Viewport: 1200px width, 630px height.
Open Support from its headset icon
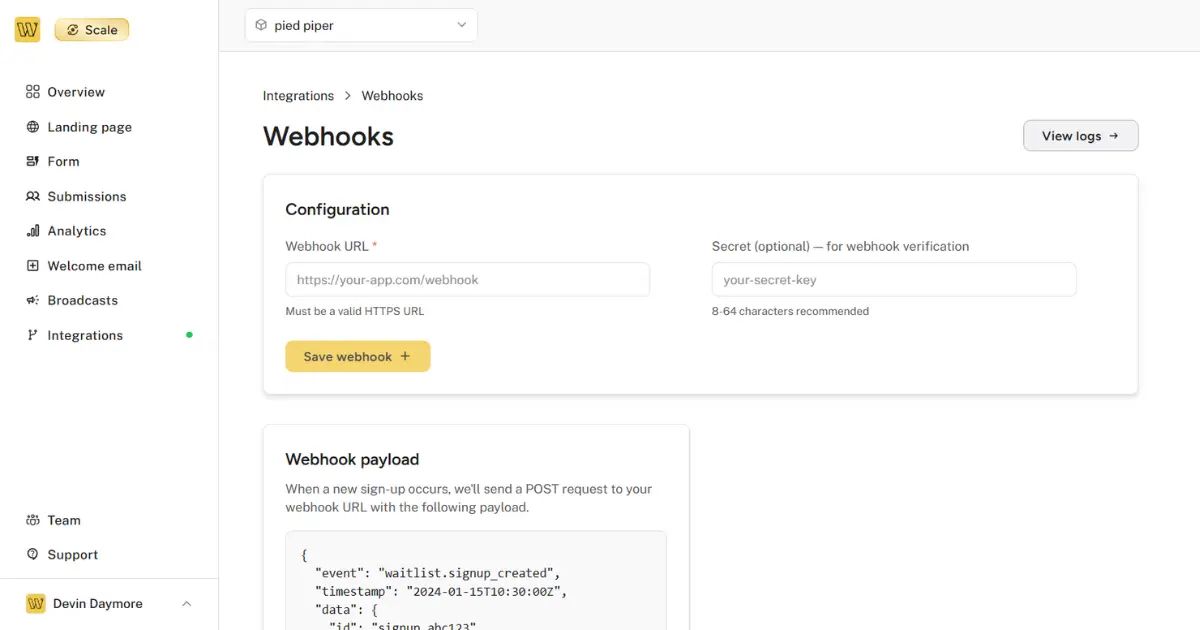(x=33, y=554)
